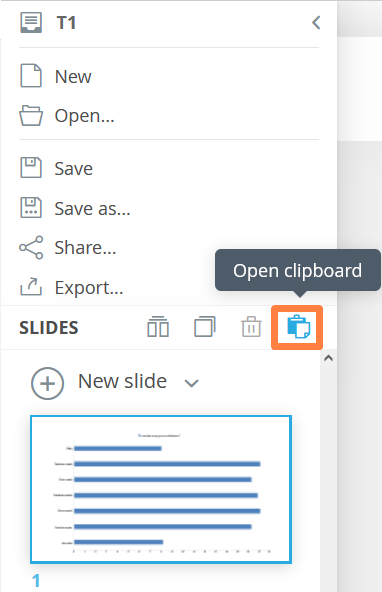Click the delete slide trash icon
This screenshot has width=382, height=592.
pyautogui.click(x=251, y=327)
